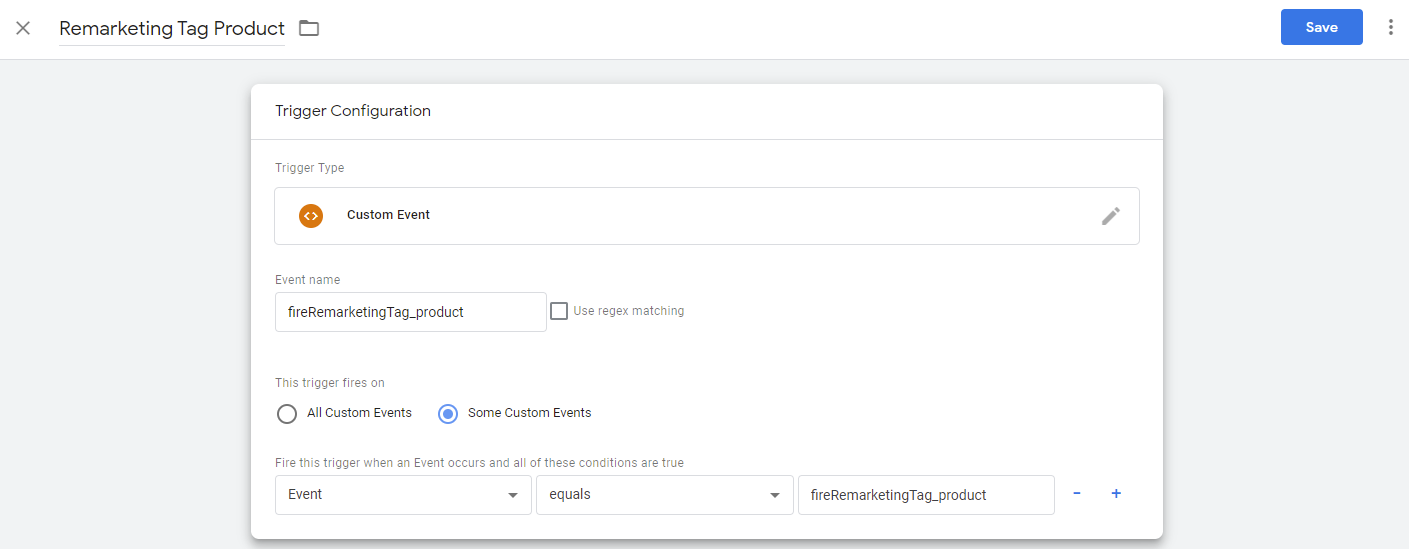
Task: Click the Remarketing Tag Product name field
Action: coord(172,29)
